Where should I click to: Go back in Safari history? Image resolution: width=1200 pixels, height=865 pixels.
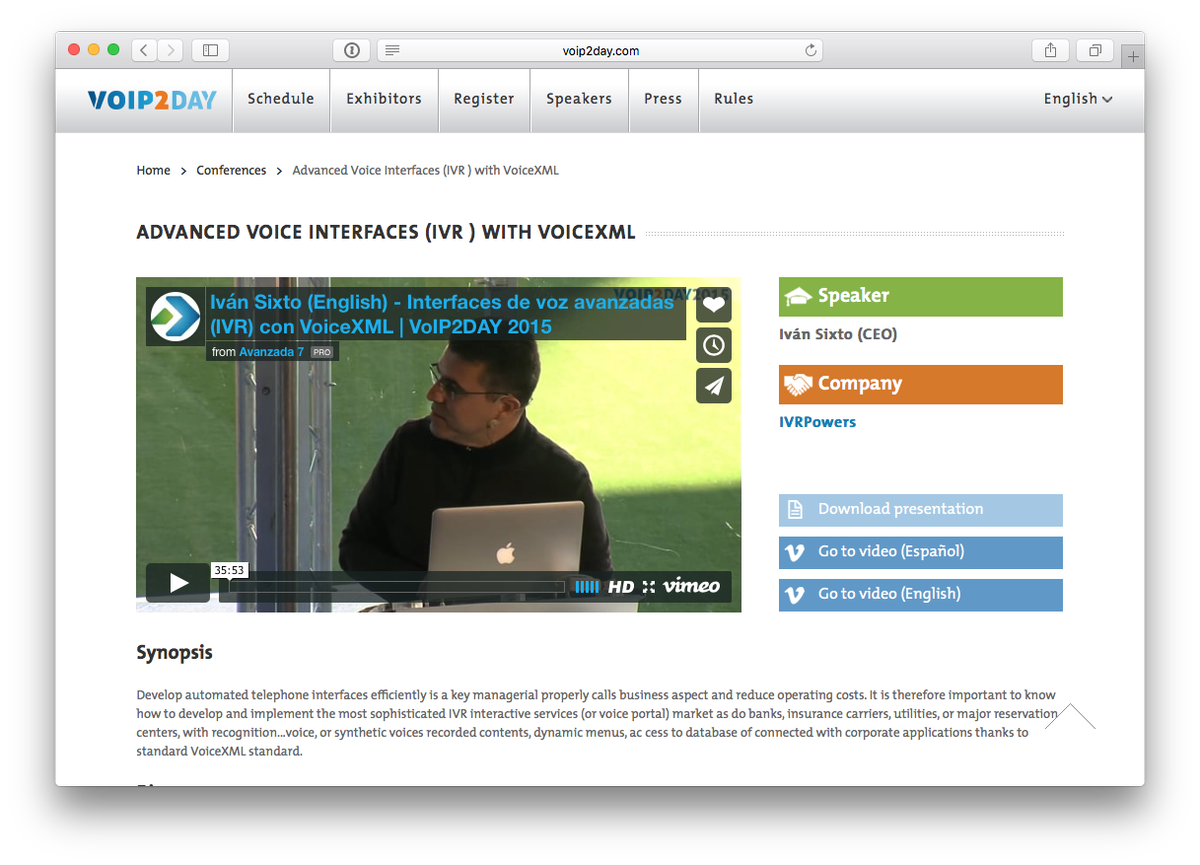(144, 49)
